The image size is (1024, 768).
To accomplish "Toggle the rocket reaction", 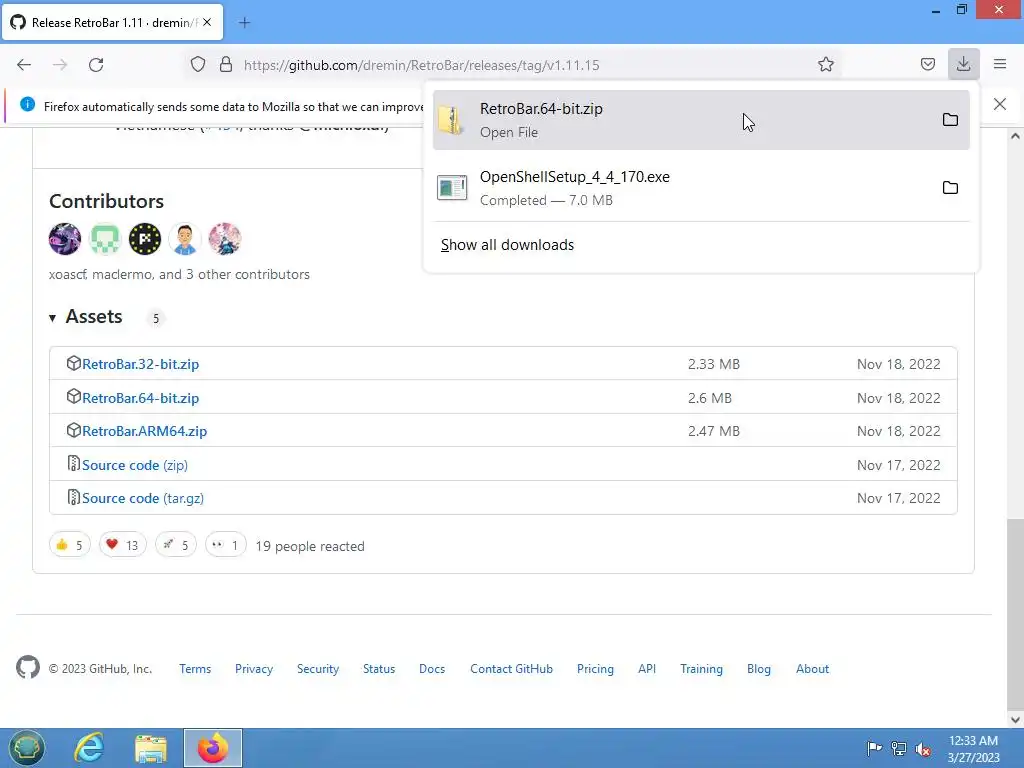I will click(x=176, y=545).
